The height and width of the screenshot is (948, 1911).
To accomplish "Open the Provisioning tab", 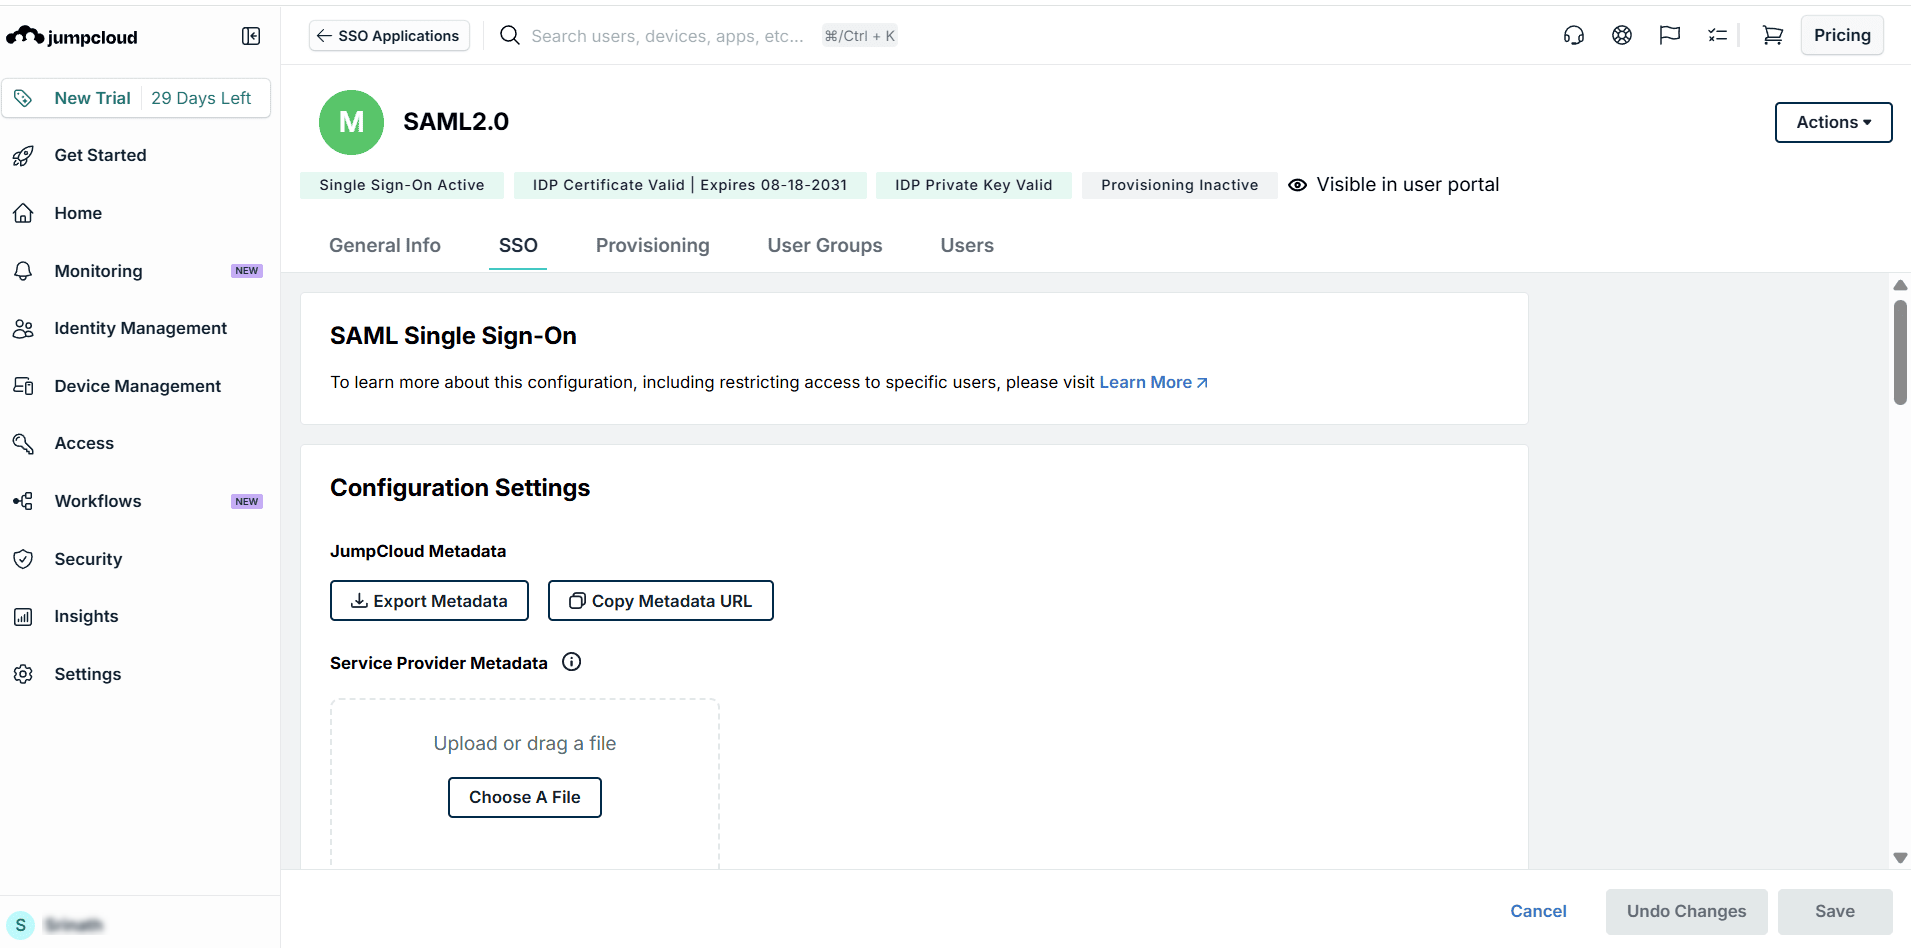I will click(x=653, y=246).
